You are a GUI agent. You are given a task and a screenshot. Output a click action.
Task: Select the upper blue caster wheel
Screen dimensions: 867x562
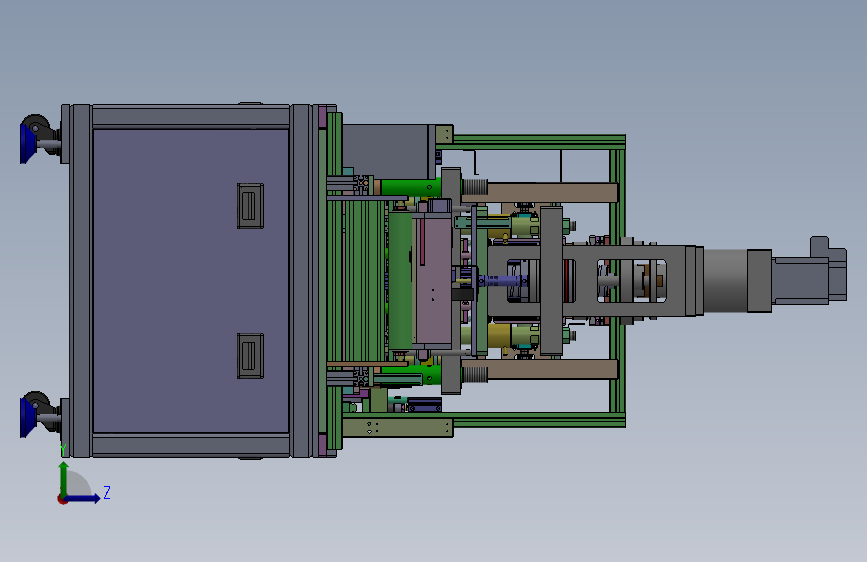pyautogui.click(x=28, y=143)
